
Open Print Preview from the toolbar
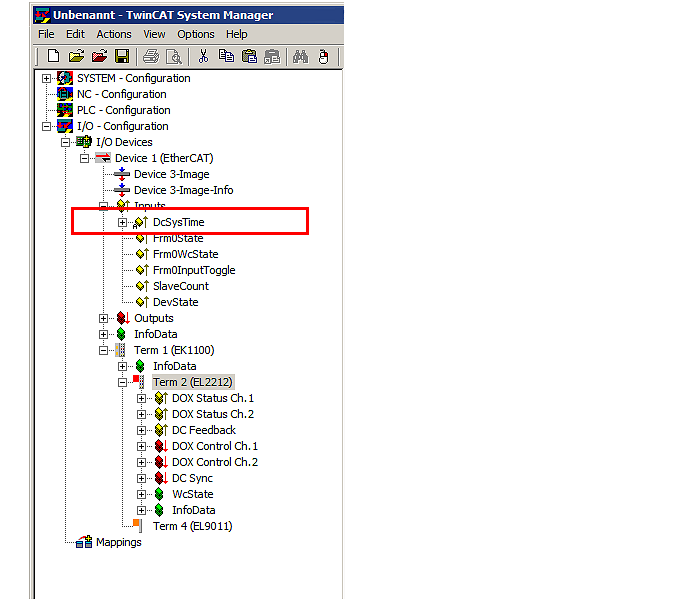pos(174,56)
